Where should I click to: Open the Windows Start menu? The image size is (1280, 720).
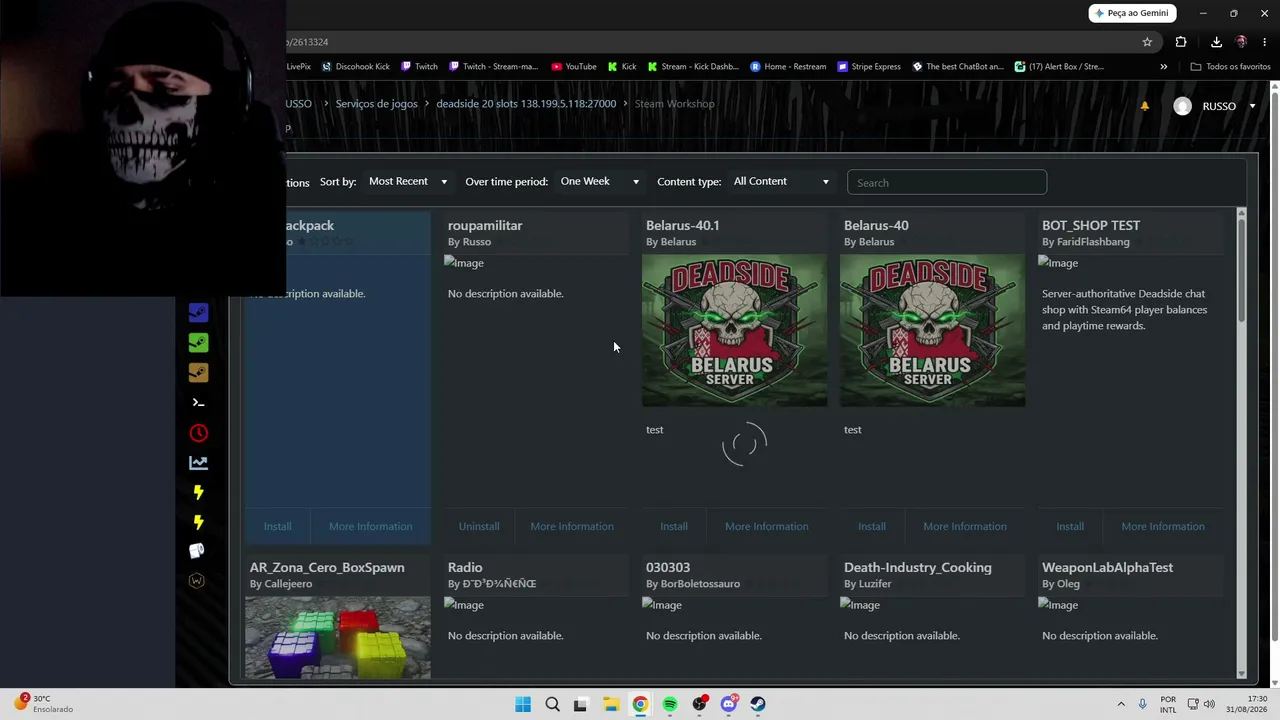(x=523, y=704)
